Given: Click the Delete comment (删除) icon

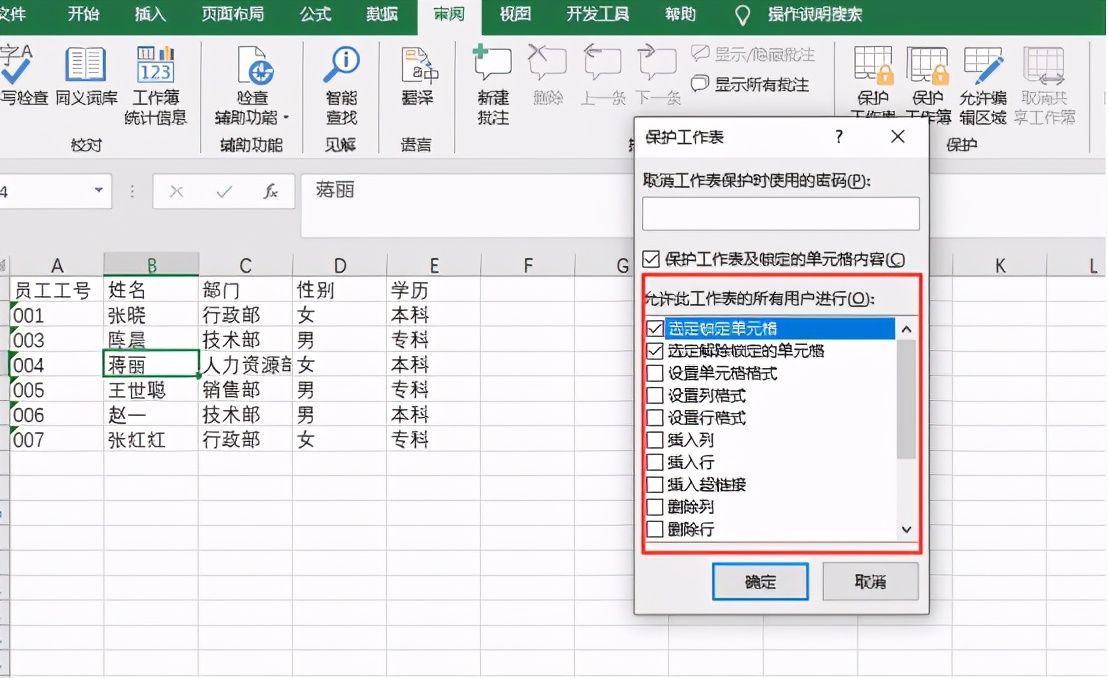Looking at the screenshot, I should pos(548,76).
